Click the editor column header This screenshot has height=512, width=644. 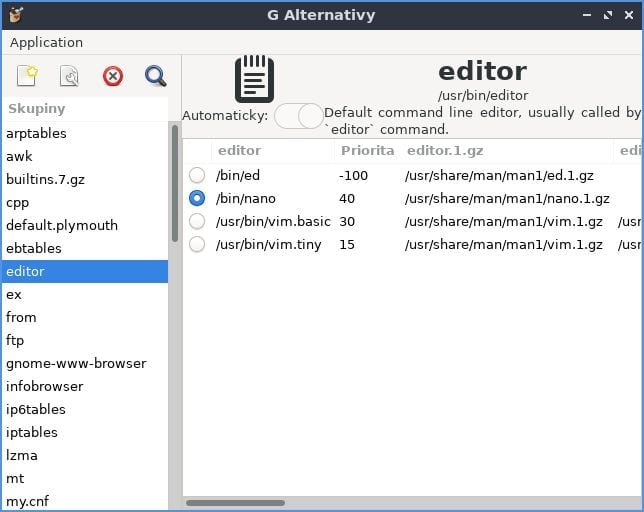(x=273, y=151)
